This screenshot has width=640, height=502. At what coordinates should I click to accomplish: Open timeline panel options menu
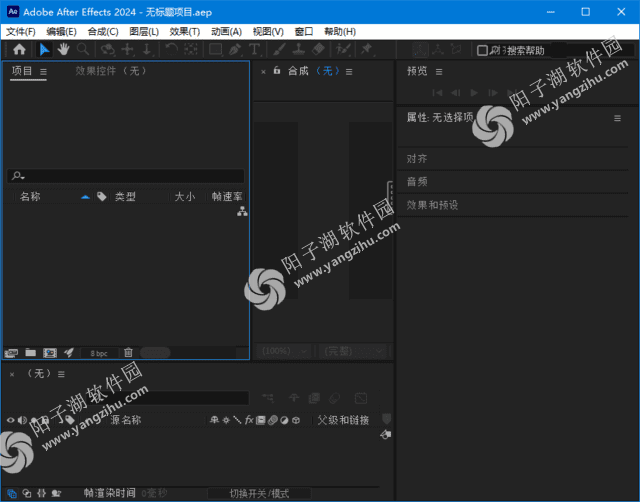point(61,374)
